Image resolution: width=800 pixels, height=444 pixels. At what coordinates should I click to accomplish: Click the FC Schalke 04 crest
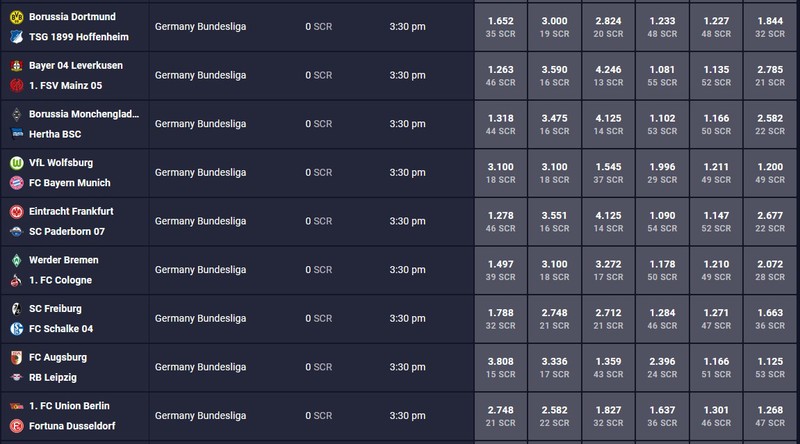[x=16, y=329]
